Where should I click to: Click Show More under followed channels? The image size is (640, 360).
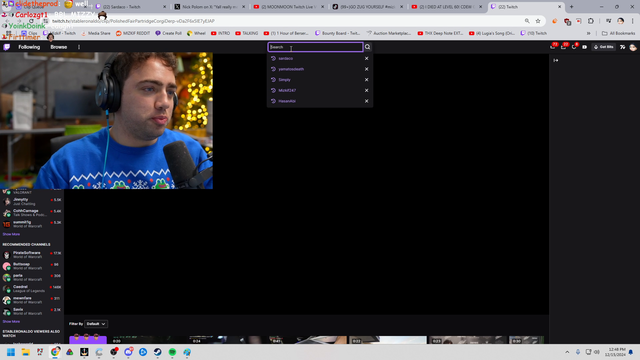[11, 234]
